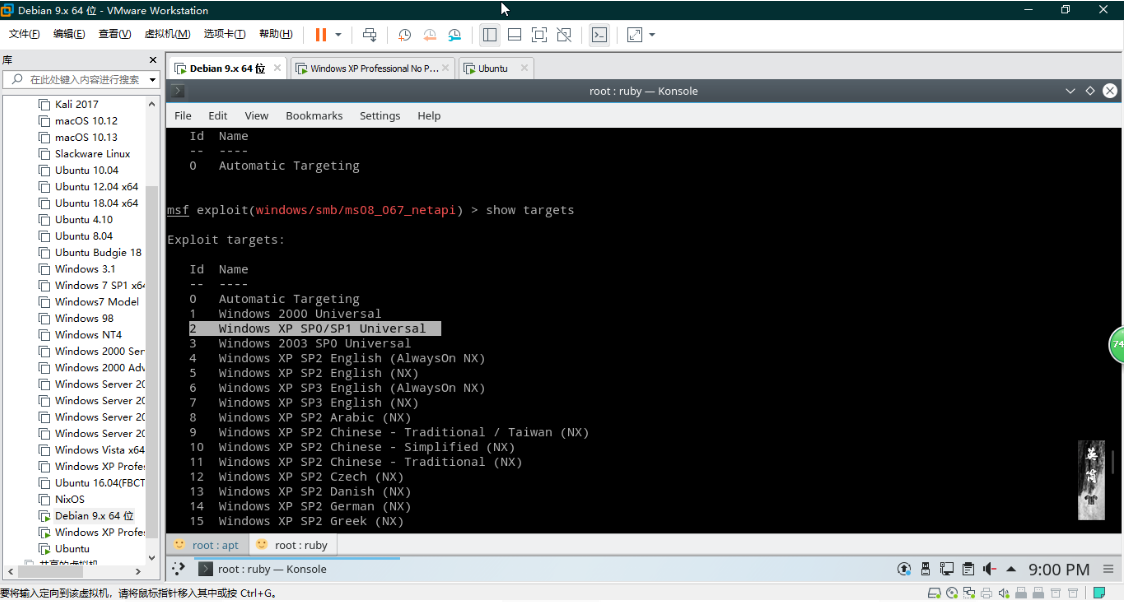This screenshot has width=1124, height=602.
Task: Click the console view toolbar icon
Action: 599,34
